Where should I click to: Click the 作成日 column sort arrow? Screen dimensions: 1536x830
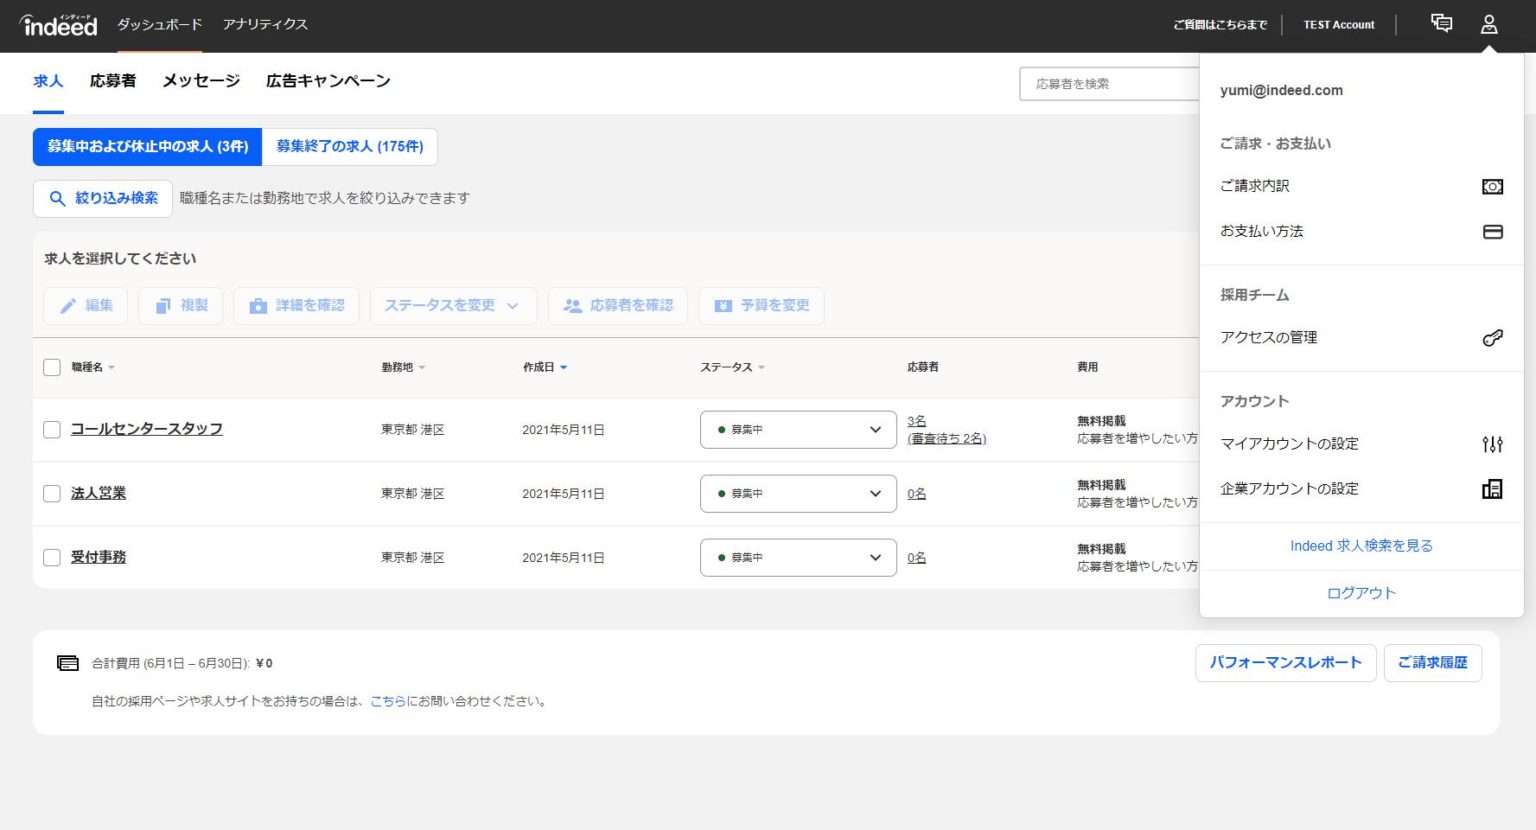pos(561,367)
